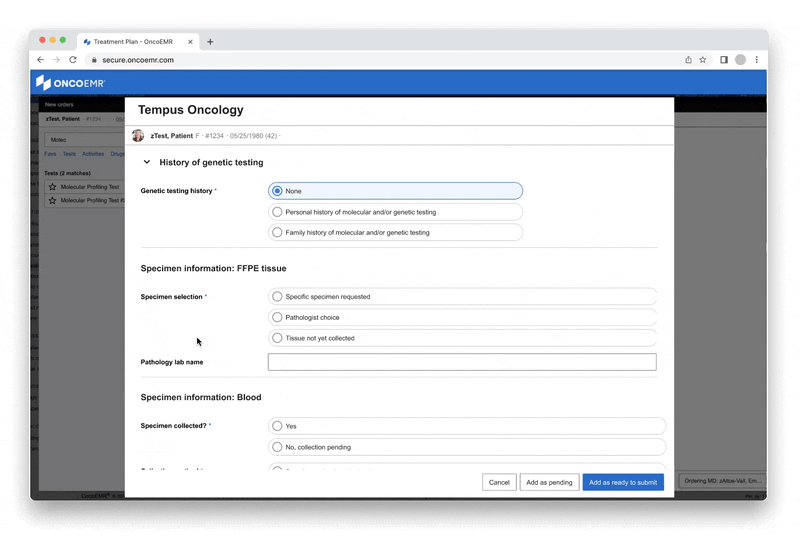
Task: Click the browser forward arrow
Action: pos(57,60)
